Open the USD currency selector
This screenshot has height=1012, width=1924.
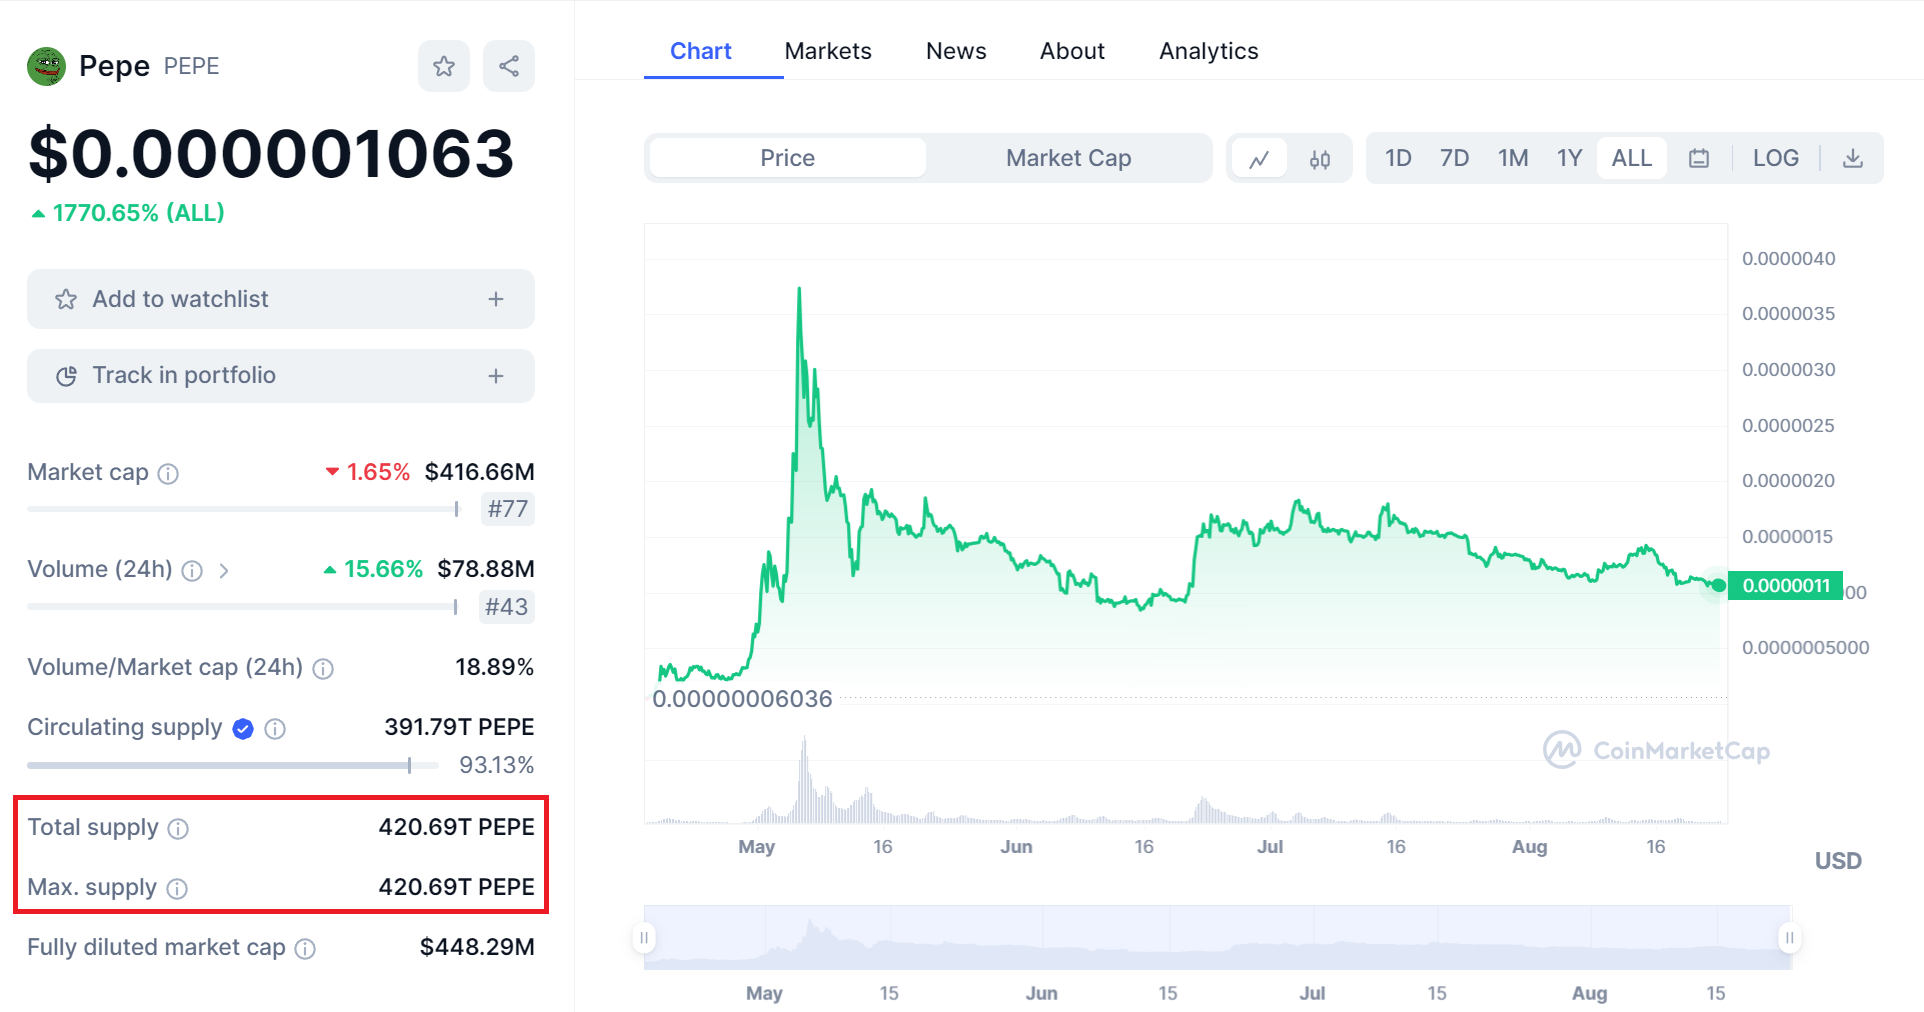[x=1837, y=860]
